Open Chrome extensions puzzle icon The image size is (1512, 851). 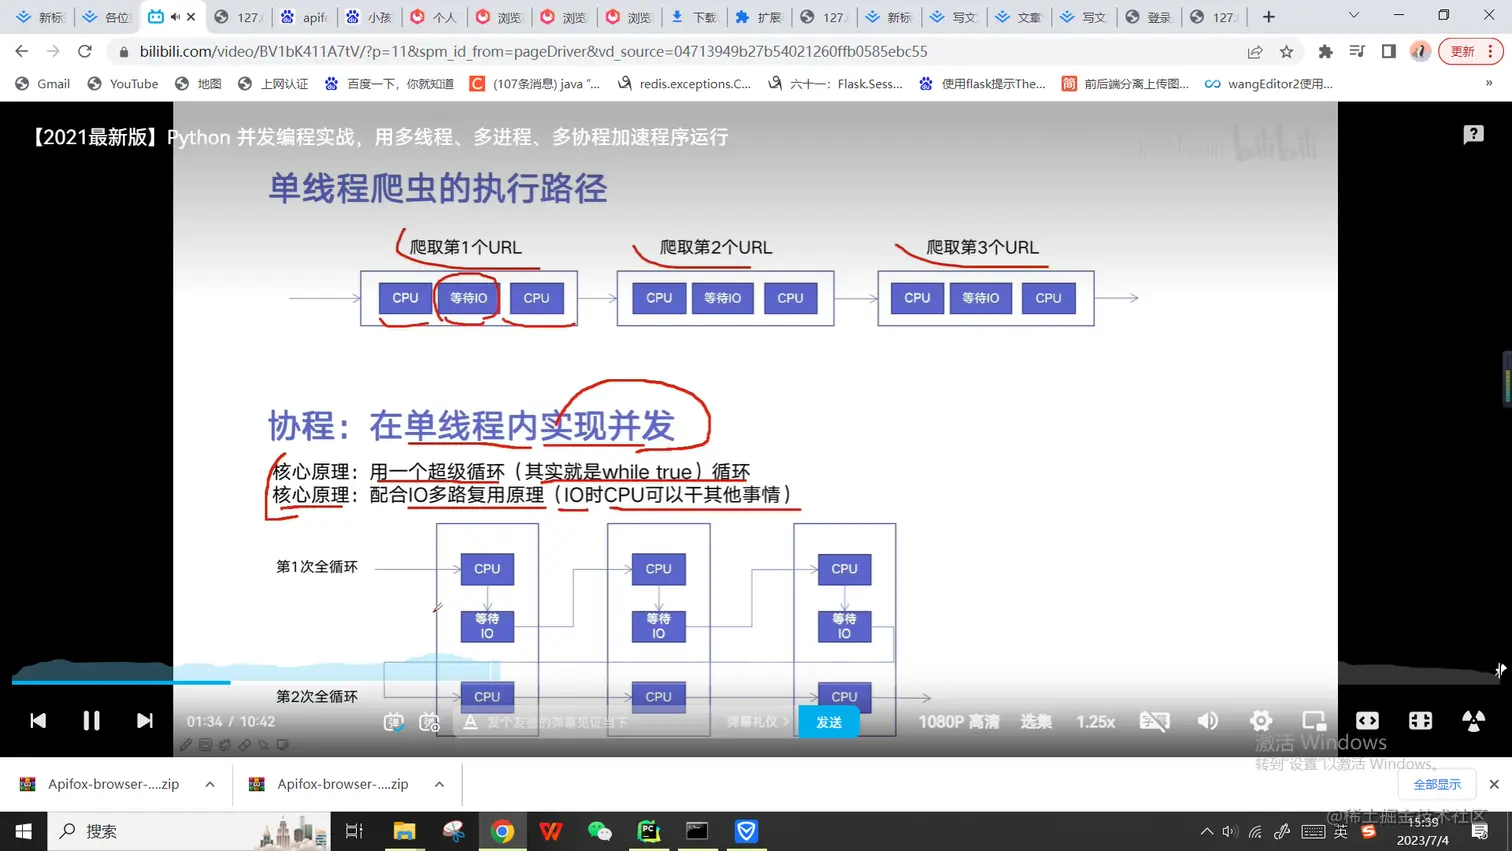pyautogui.click(x=1325, y=51)
